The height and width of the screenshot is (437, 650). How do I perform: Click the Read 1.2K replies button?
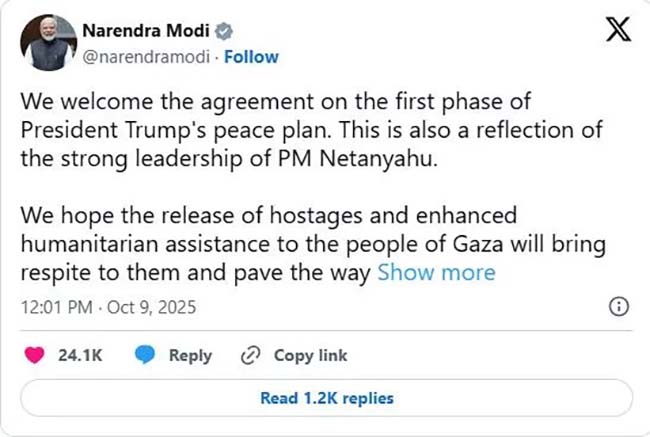point(326,398)
